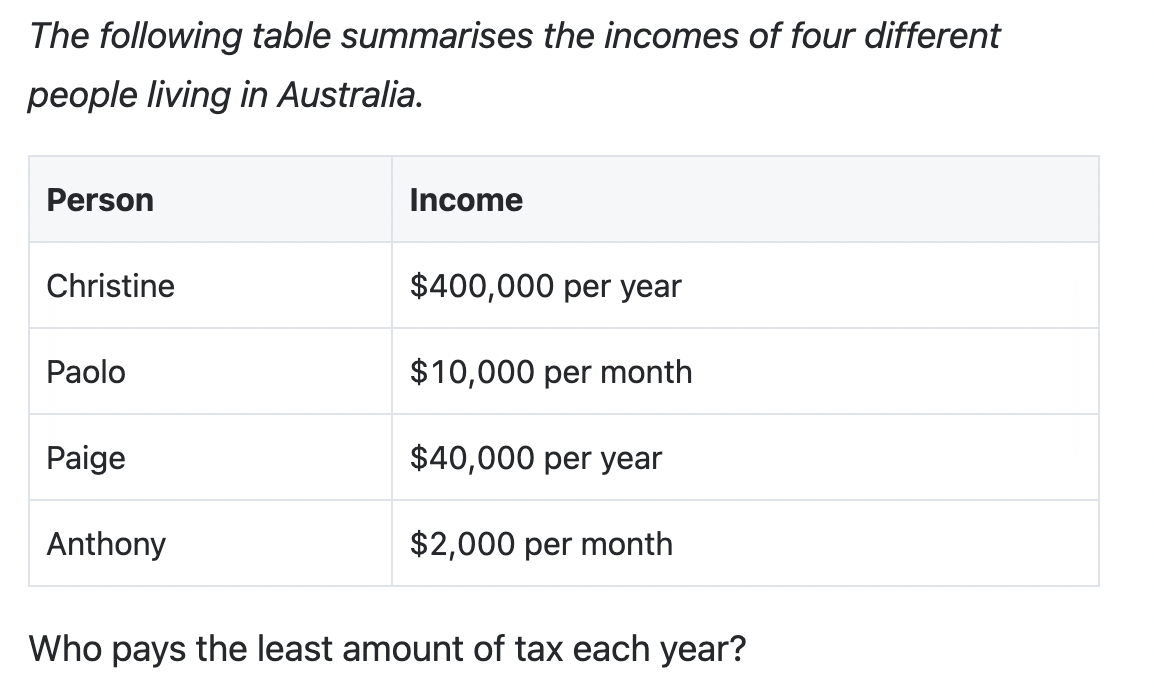
Task: Select the Christine name cell
Action: (x=210, y=285)
